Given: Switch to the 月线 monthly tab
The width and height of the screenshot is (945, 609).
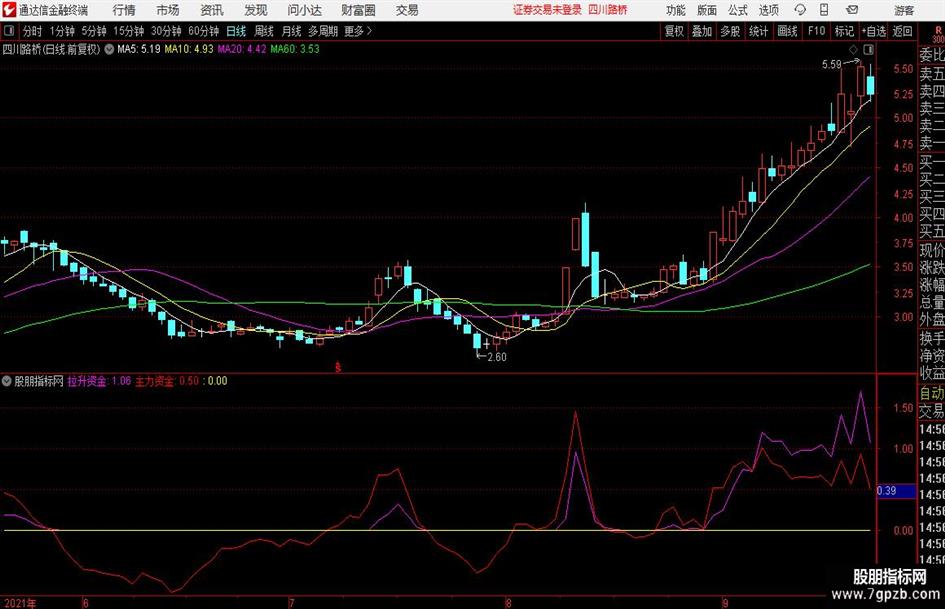Looking at the screenshot, I should (292, 31).
